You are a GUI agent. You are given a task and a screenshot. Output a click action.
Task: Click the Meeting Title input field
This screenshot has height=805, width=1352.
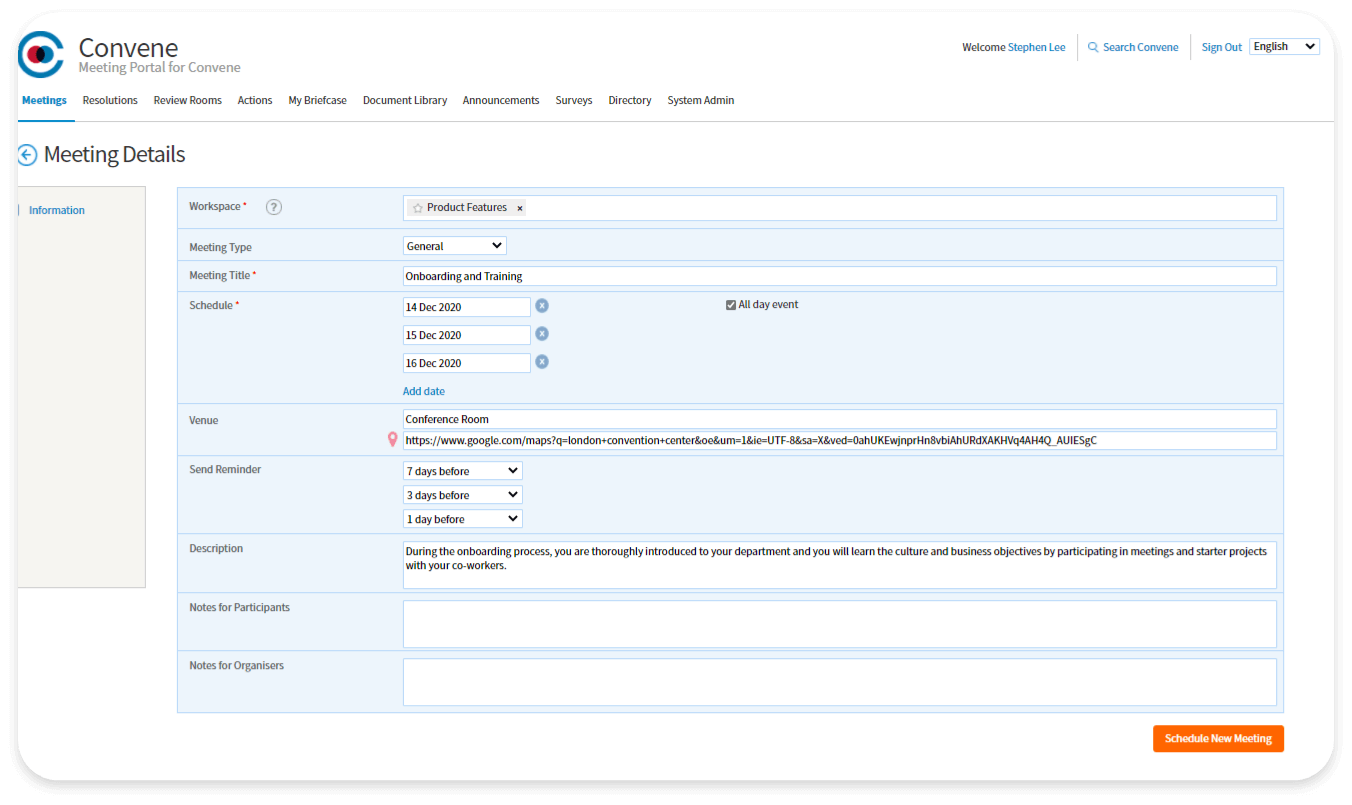point(839,276)
